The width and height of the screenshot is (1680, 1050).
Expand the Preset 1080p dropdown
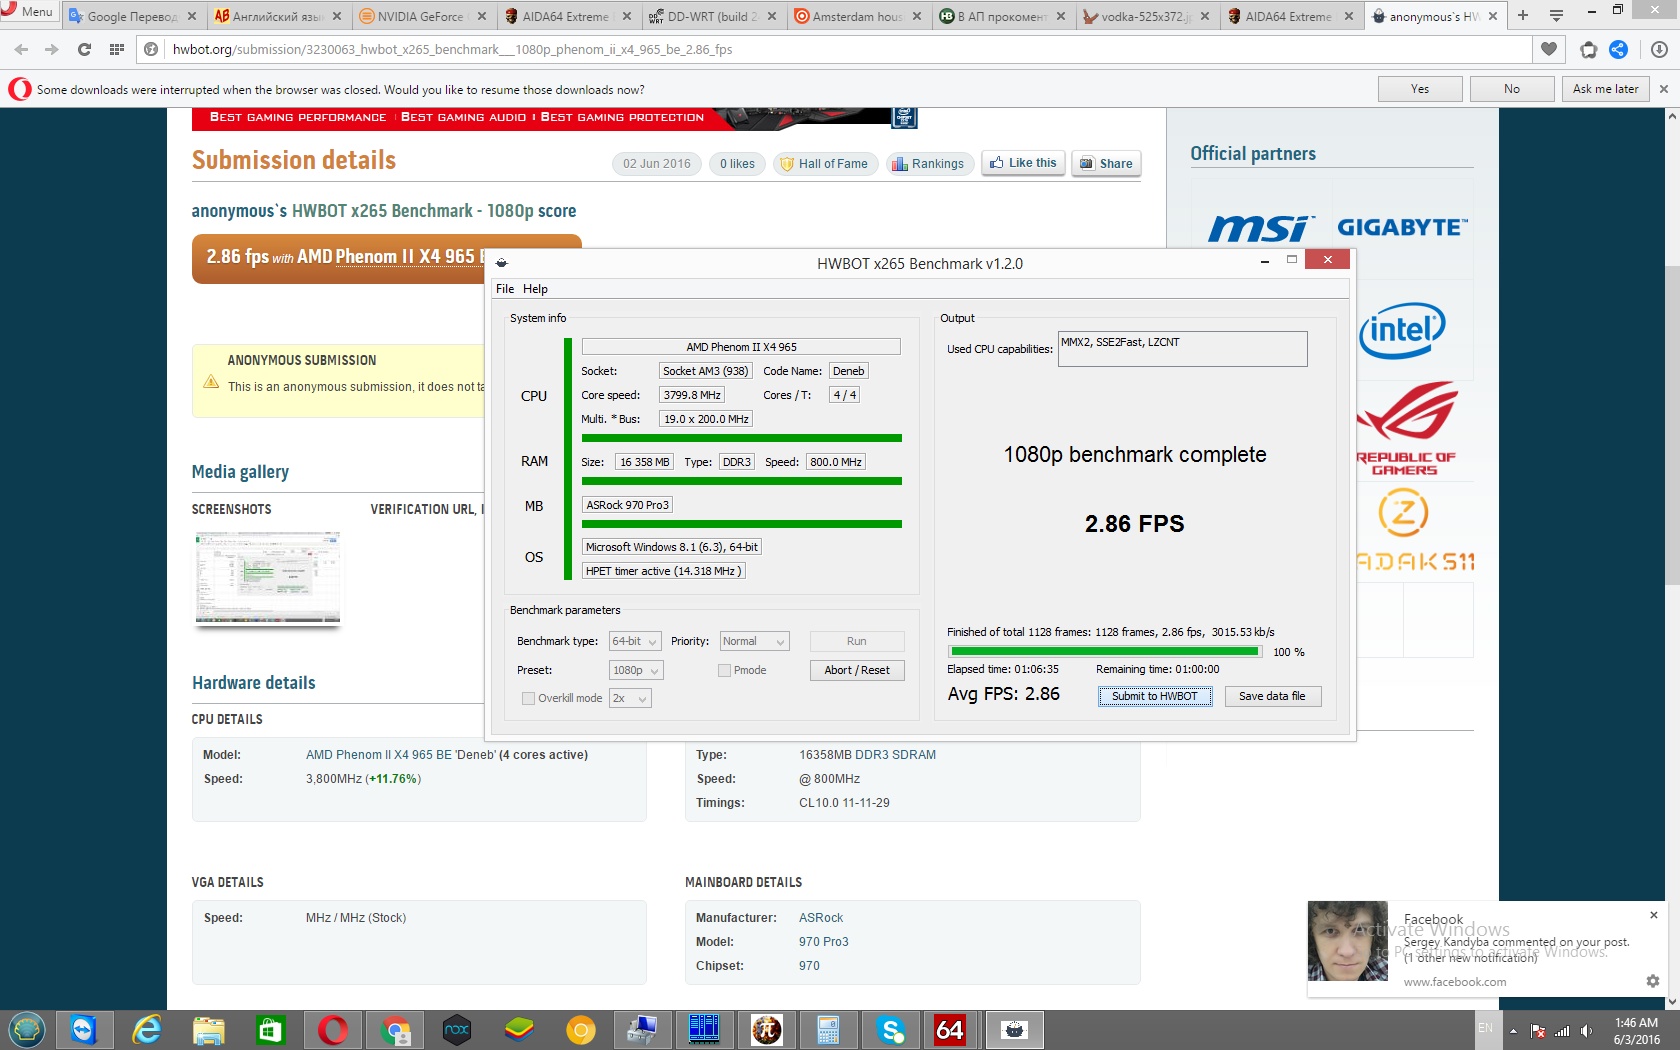(636, 670)
